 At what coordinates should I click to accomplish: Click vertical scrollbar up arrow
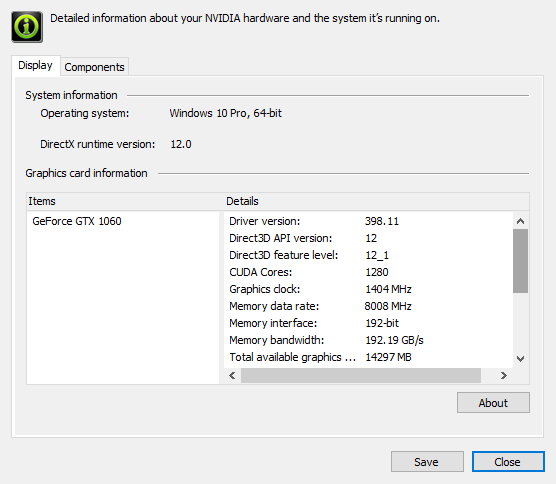point(520,221)
